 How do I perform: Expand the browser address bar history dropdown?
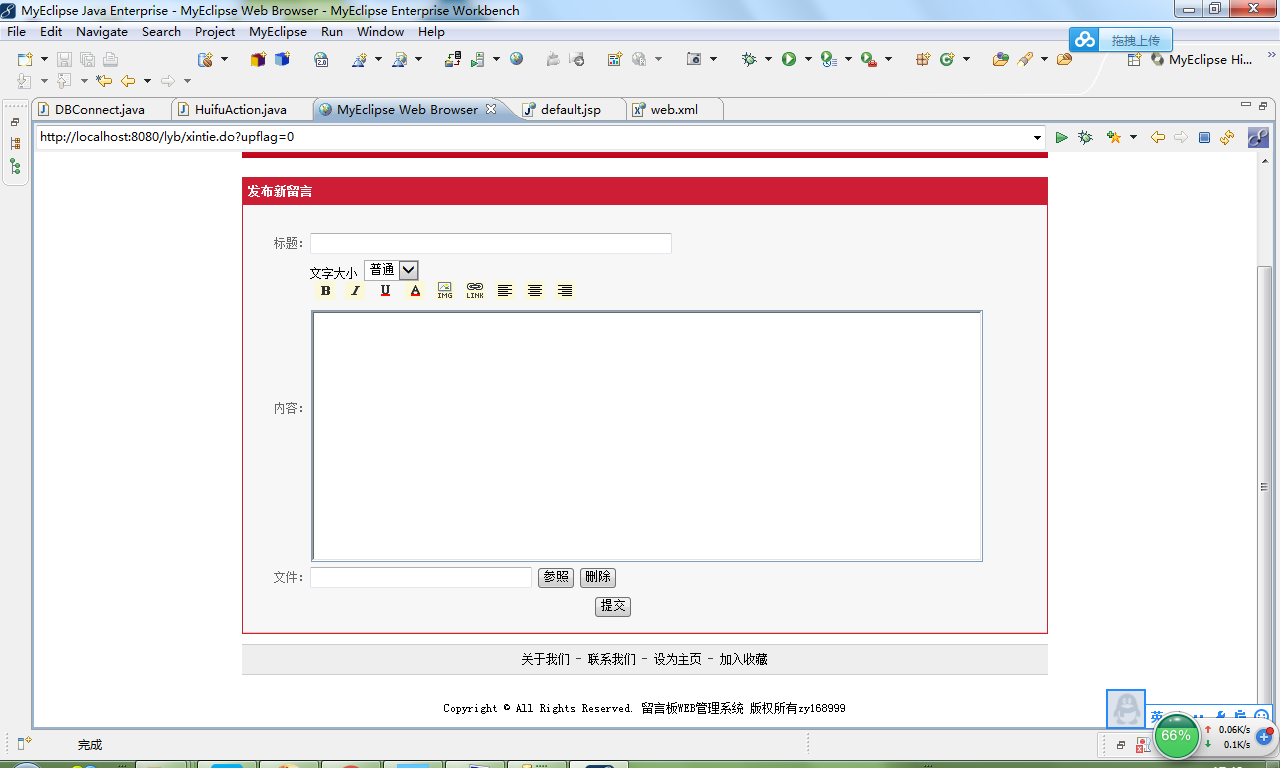pos(1038,137)
